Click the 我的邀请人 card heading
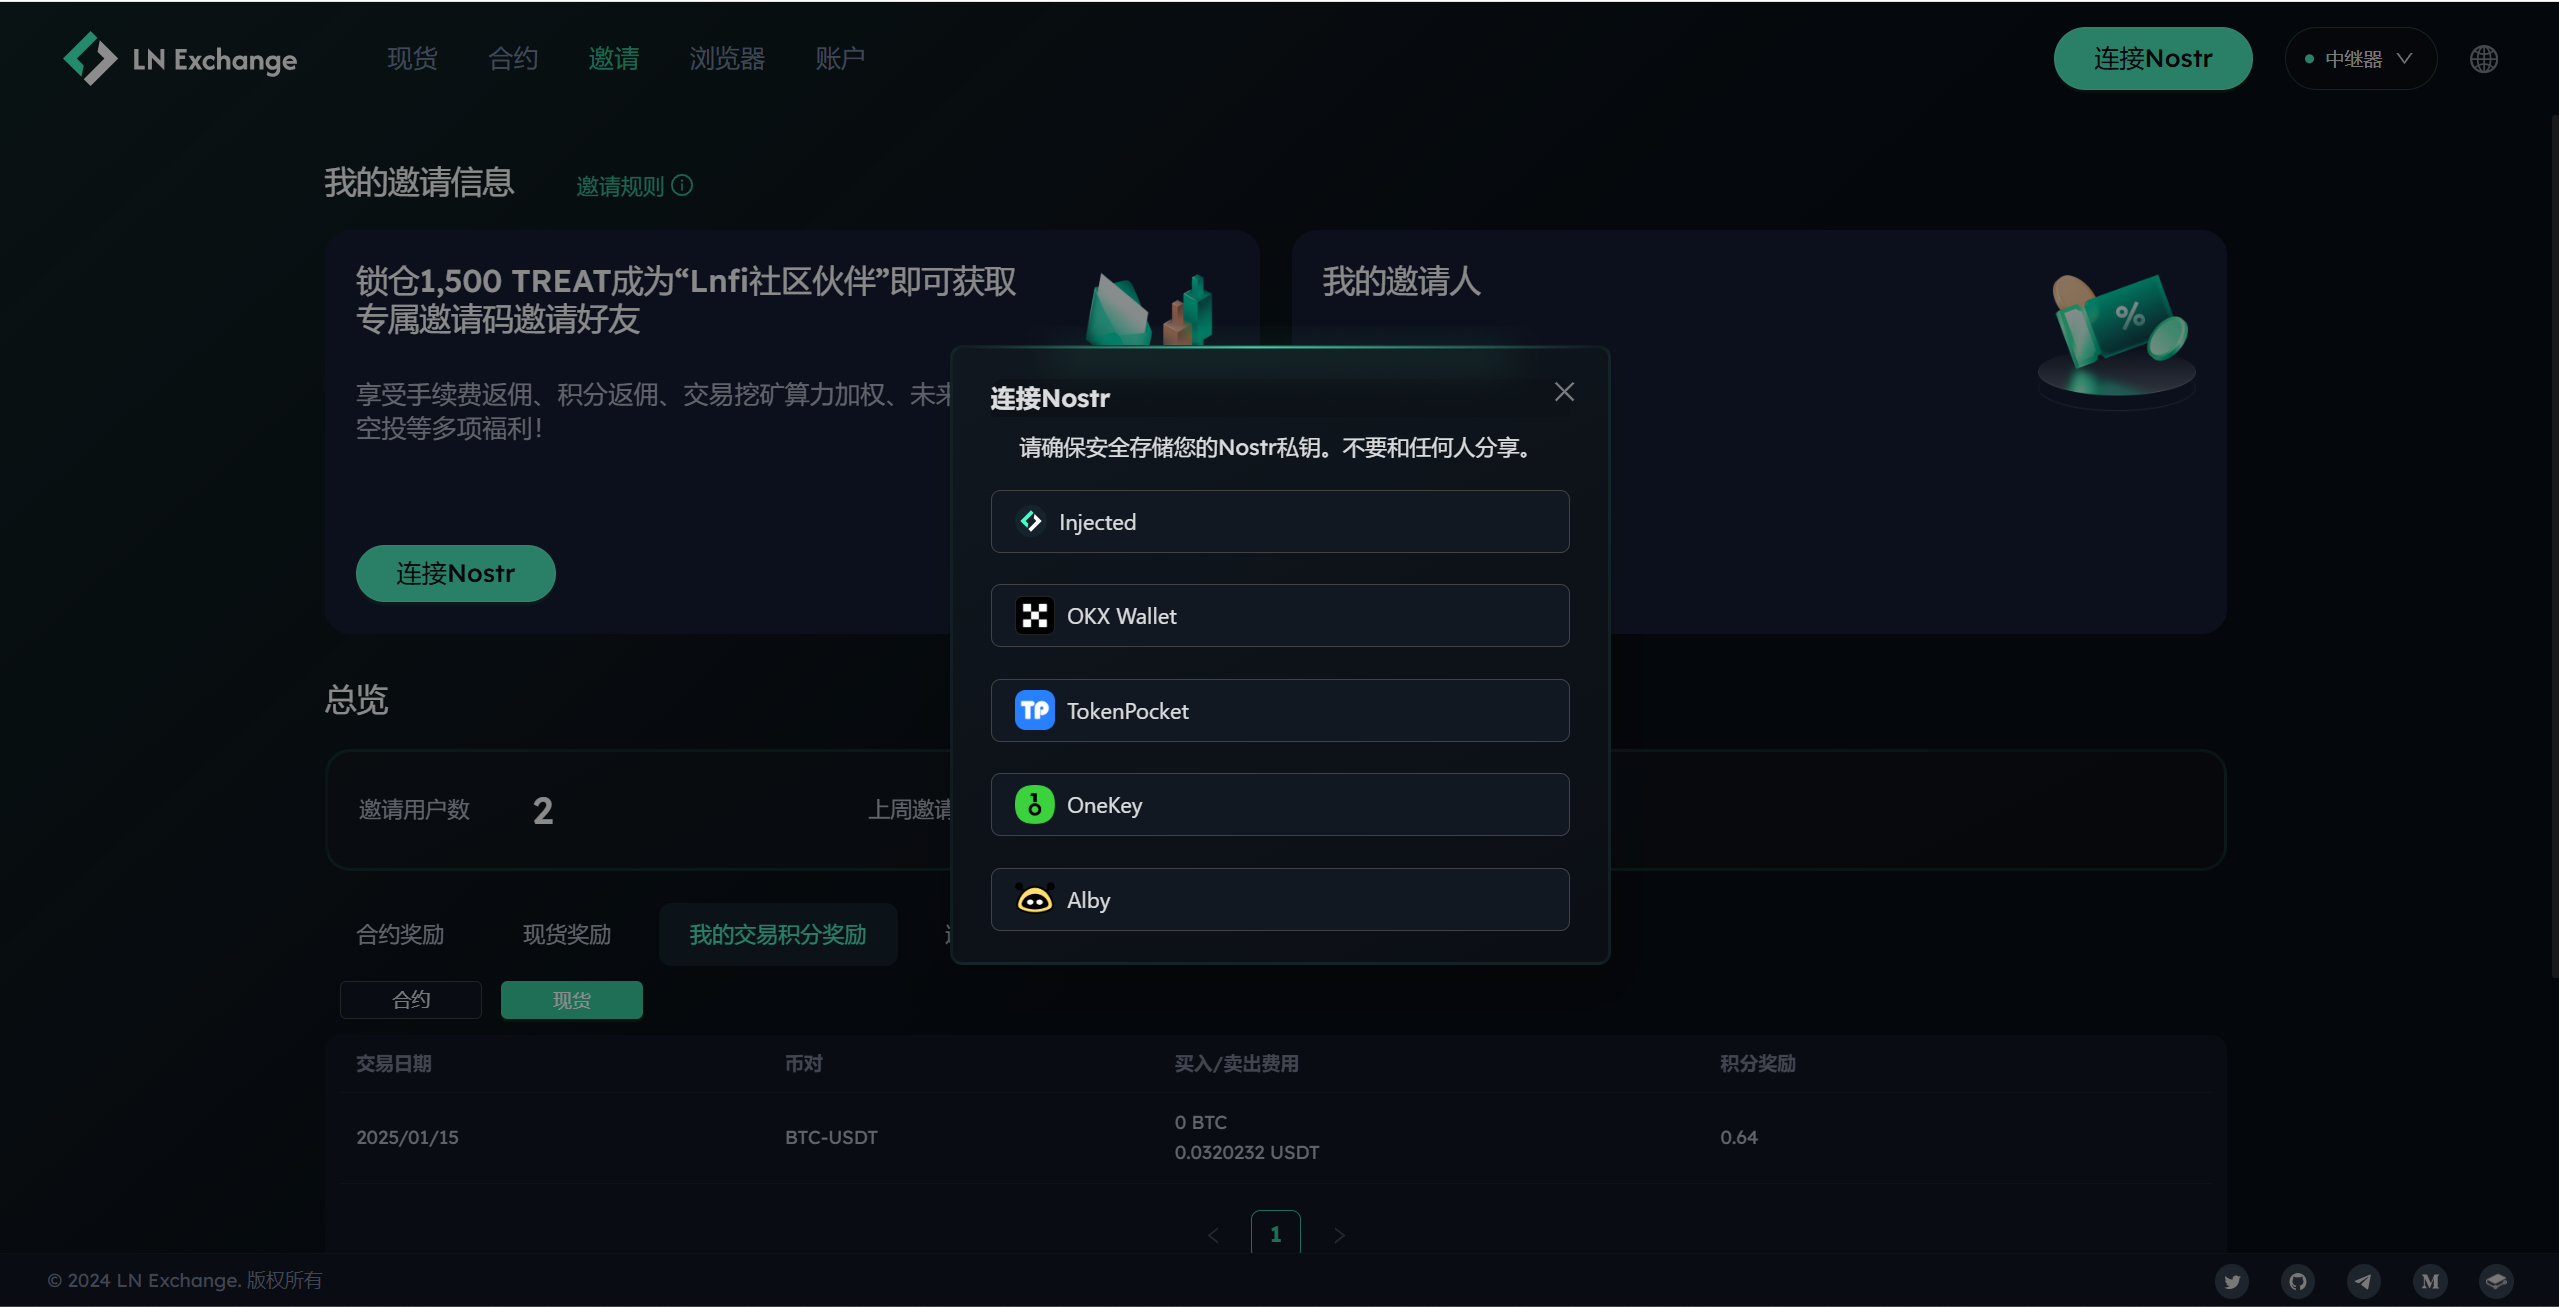Viewport: 2559px width, 1307px height. point(1402,281)
